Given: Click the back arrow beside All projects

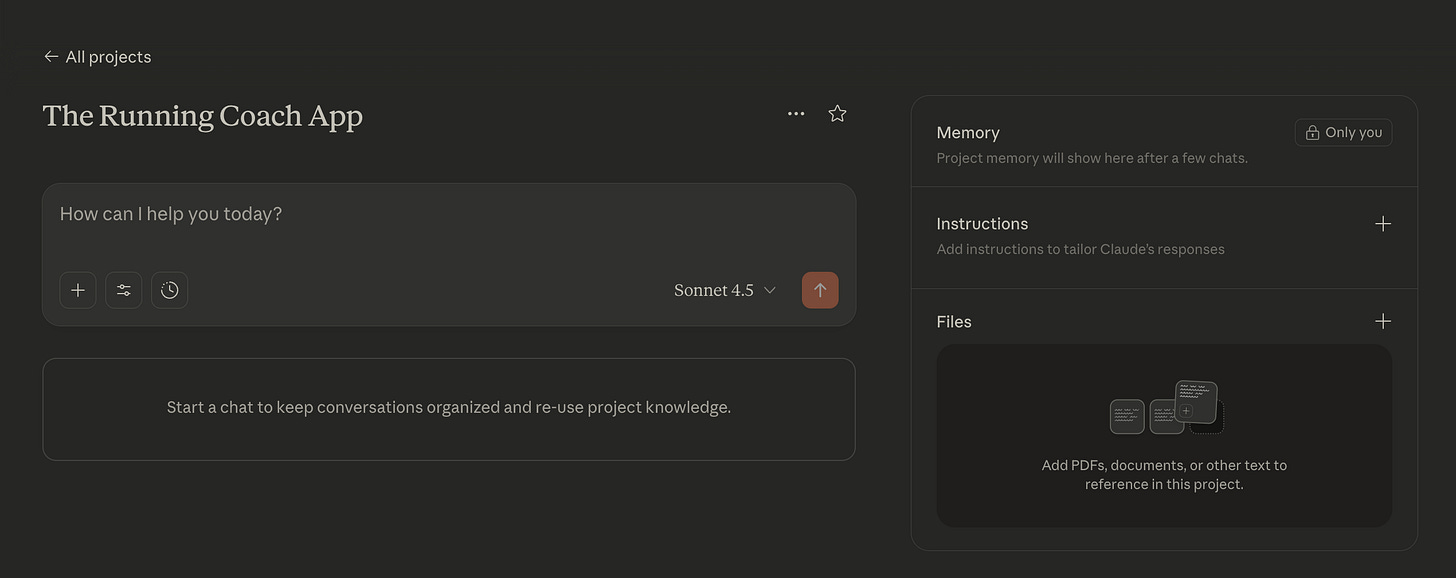Looking at the screenshot, I should [51, 57].
